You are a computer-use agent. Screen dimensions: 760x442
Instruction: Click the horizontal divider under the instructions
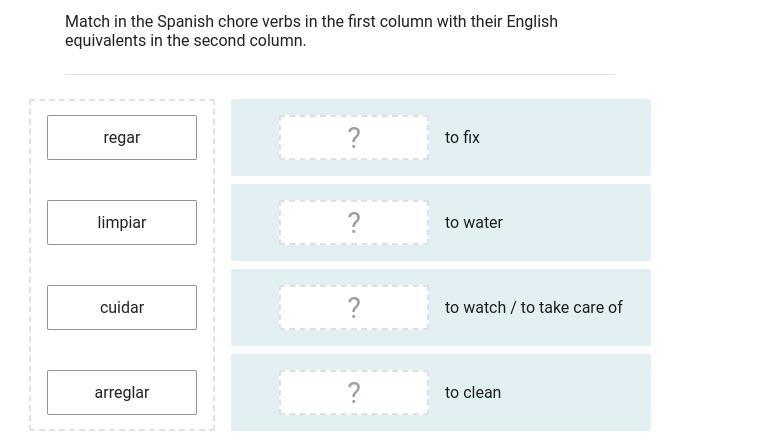tap(340, 74)
